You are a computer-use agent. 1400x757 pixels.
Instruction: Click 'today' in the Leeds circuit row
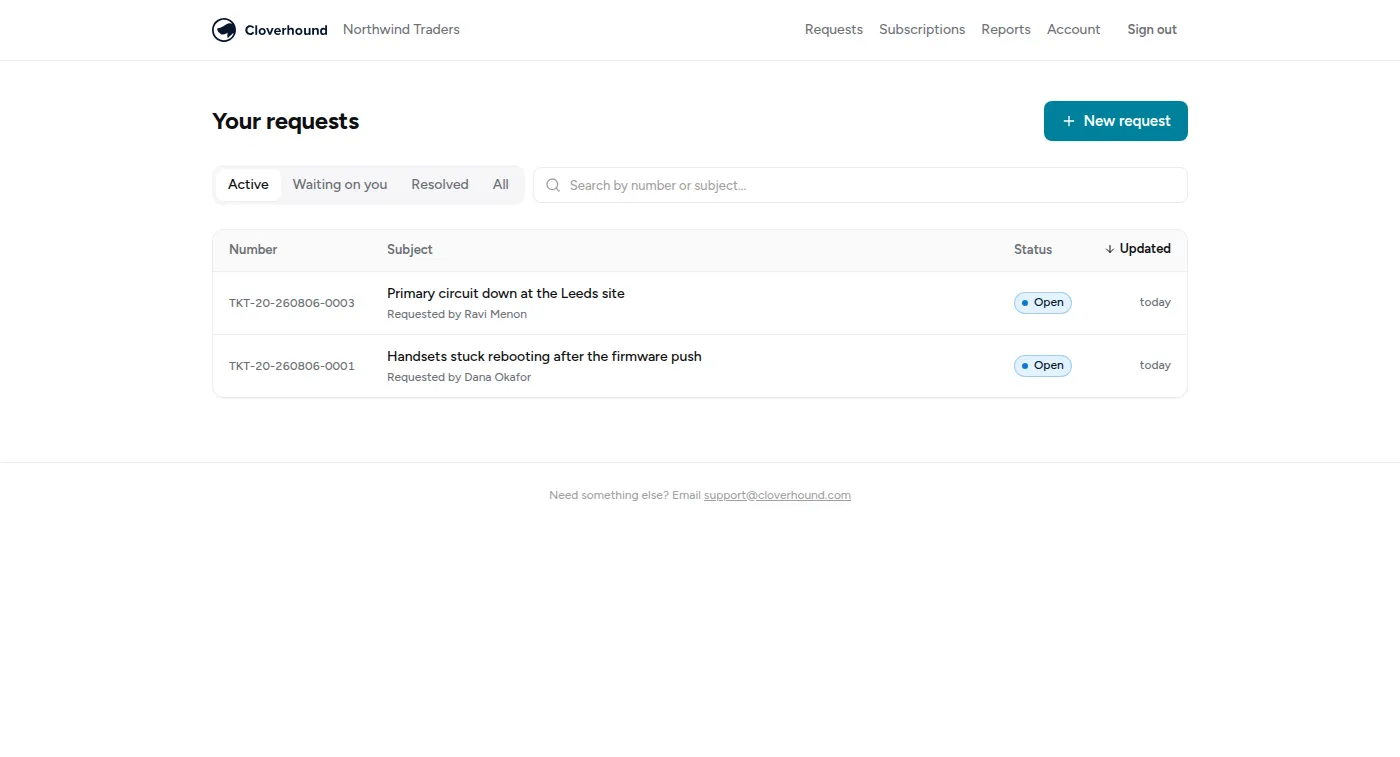1155,303
